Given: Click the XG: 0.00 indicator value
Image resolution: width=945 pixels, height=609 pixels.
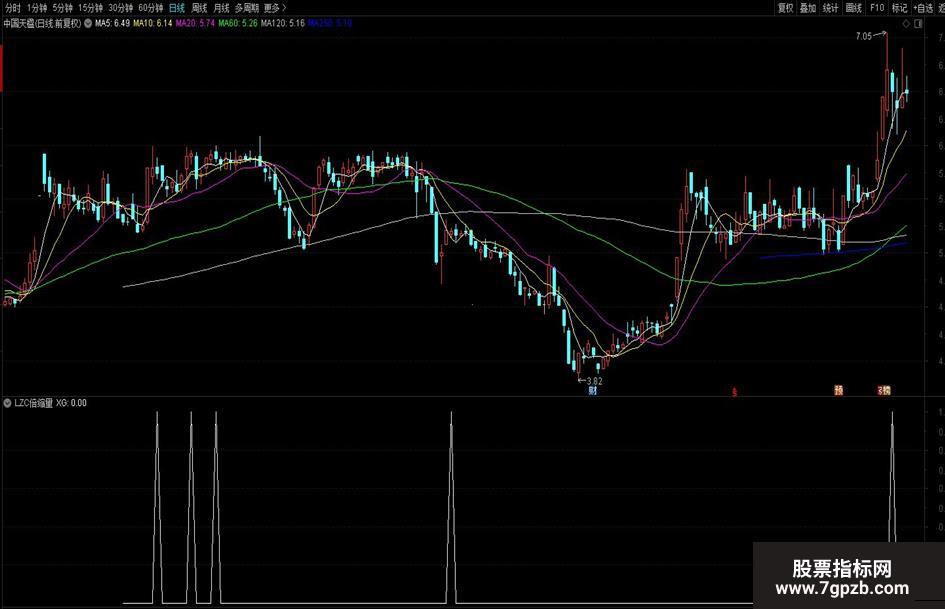Looking at the screenshot, I should point(71,403).
